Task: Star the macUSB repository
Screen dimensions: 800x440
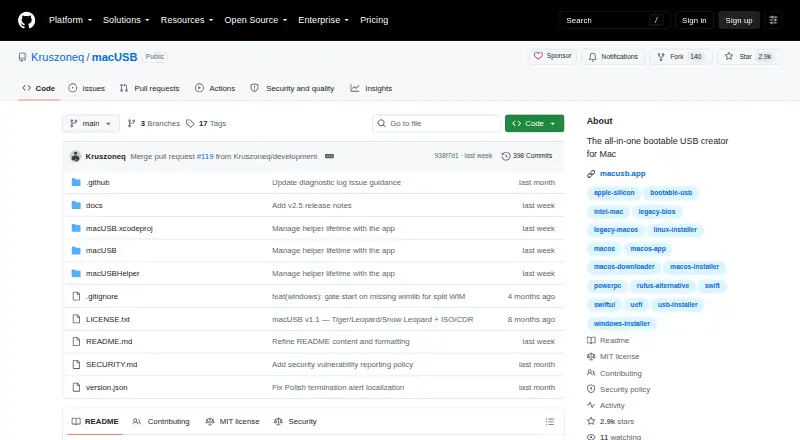Action: click(x=749, y=57)
